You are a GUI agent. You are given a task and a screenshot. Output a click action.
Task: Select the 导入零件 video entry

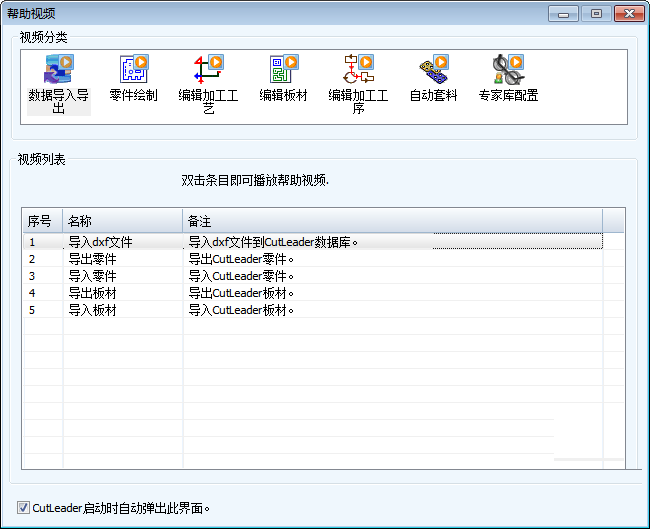[92, 276]
